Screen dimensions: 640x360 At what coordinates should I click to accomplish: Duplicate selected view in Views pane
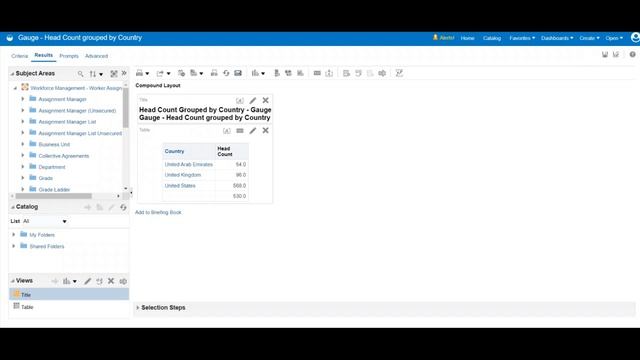pos(99,281)
